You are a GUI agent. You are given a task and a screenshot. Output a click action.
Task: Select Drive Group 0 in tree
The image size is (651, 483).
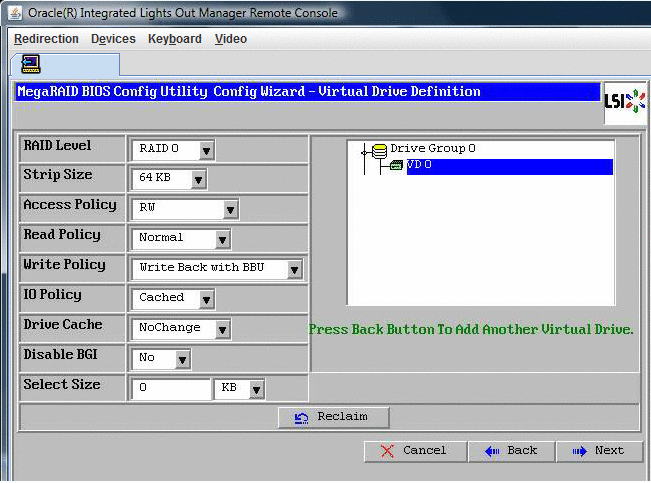click(x=433, y=148)
